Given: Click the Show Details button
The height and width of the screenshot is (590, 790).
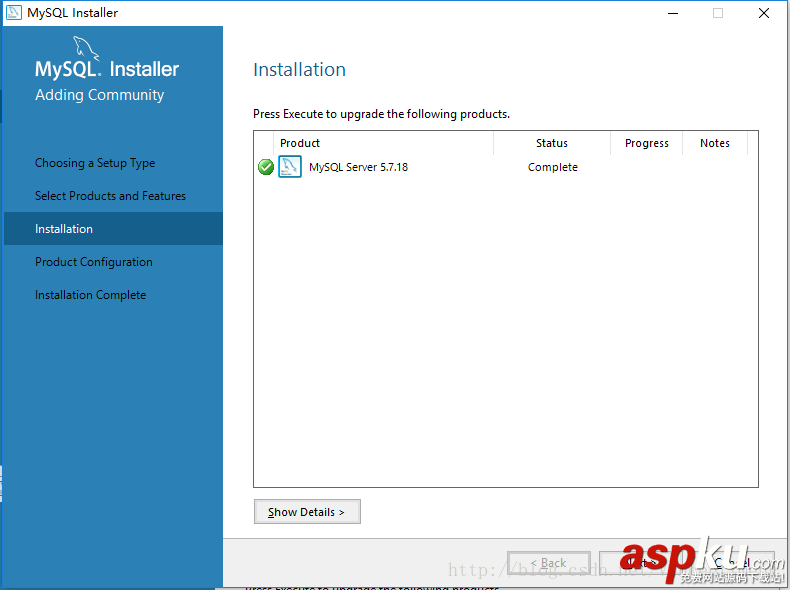Looking at the screenshot, I should (x=307, y=512).
